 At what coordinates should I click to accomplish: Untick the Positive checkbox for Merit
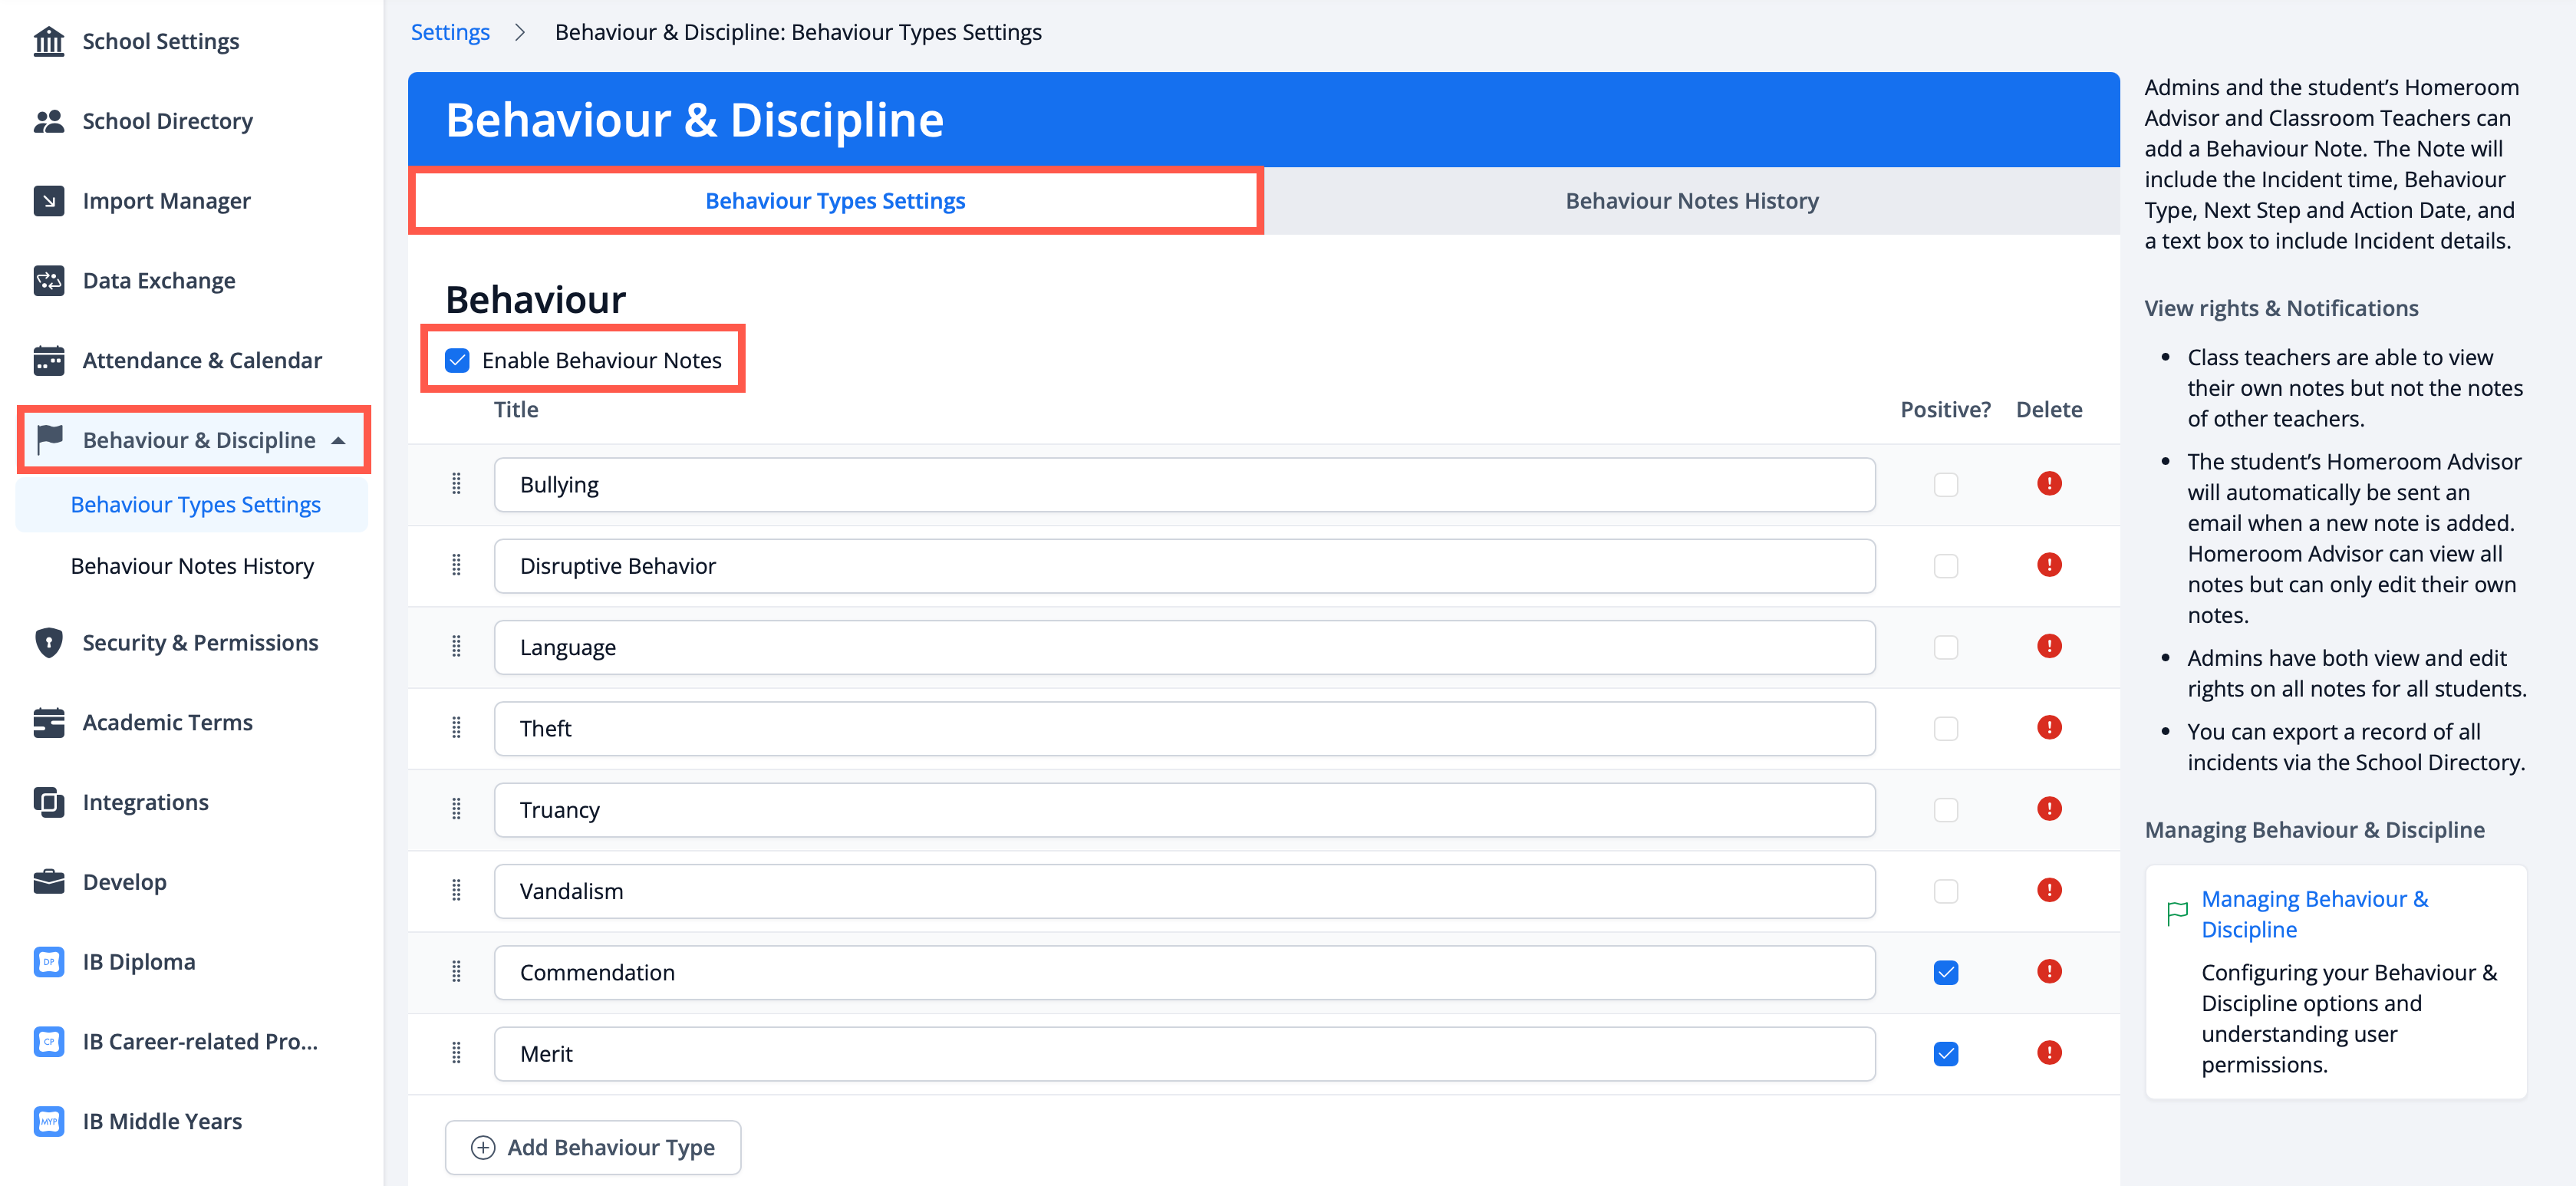1945,1053
